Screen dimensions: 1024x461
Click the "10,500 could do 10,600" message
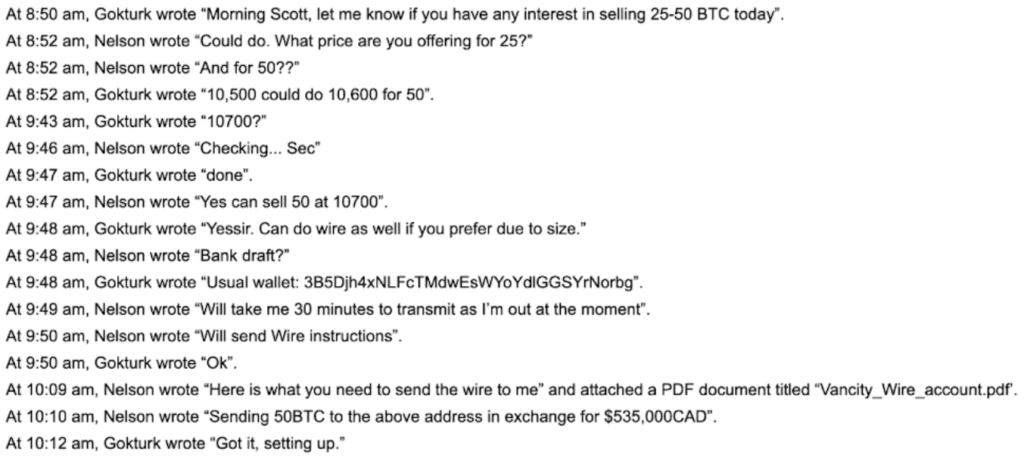pyautogui.click(x=220, y=95)
